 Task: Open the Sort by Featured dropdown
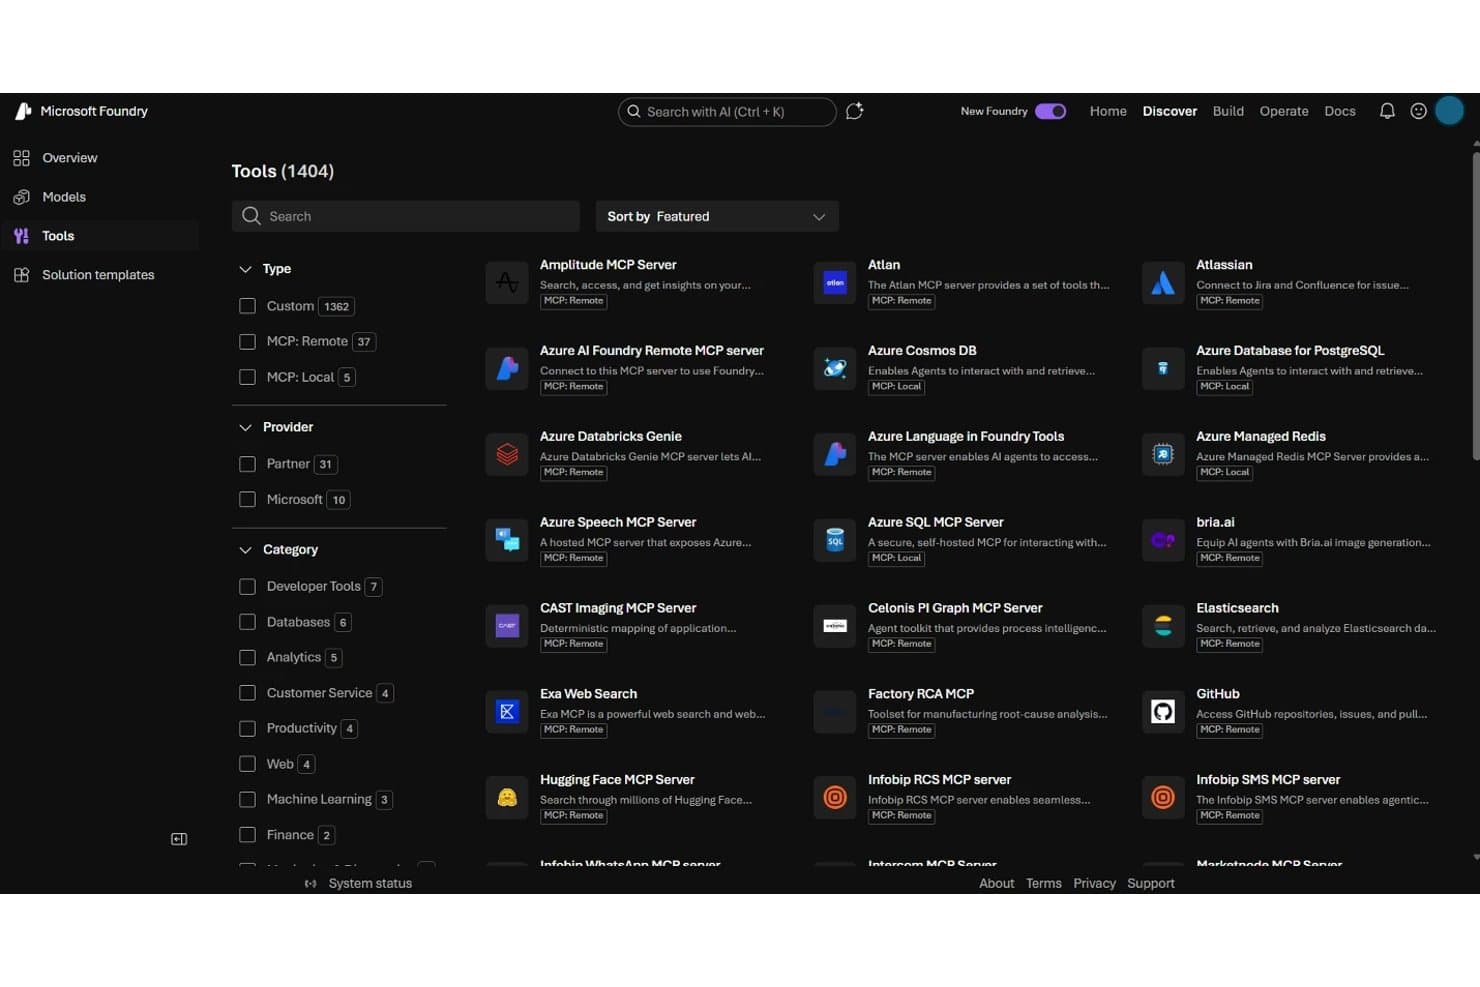click(717, 216)
